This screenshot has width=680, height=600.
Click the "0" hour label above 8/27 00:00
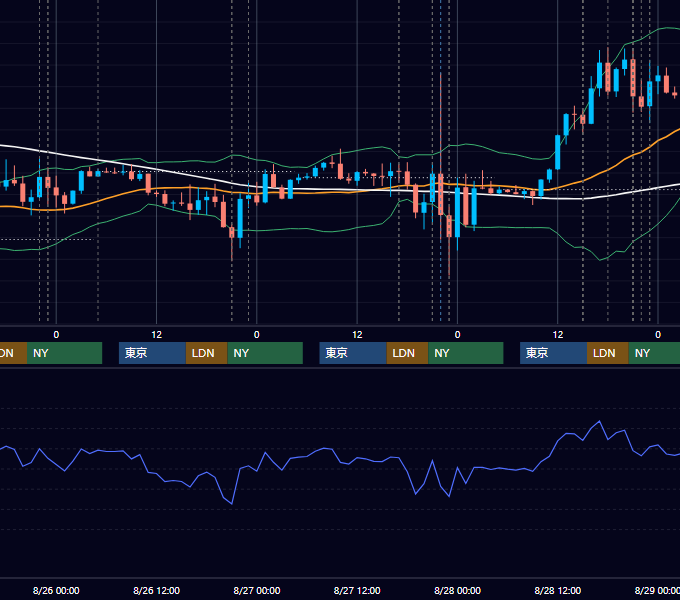coord(257,335)
